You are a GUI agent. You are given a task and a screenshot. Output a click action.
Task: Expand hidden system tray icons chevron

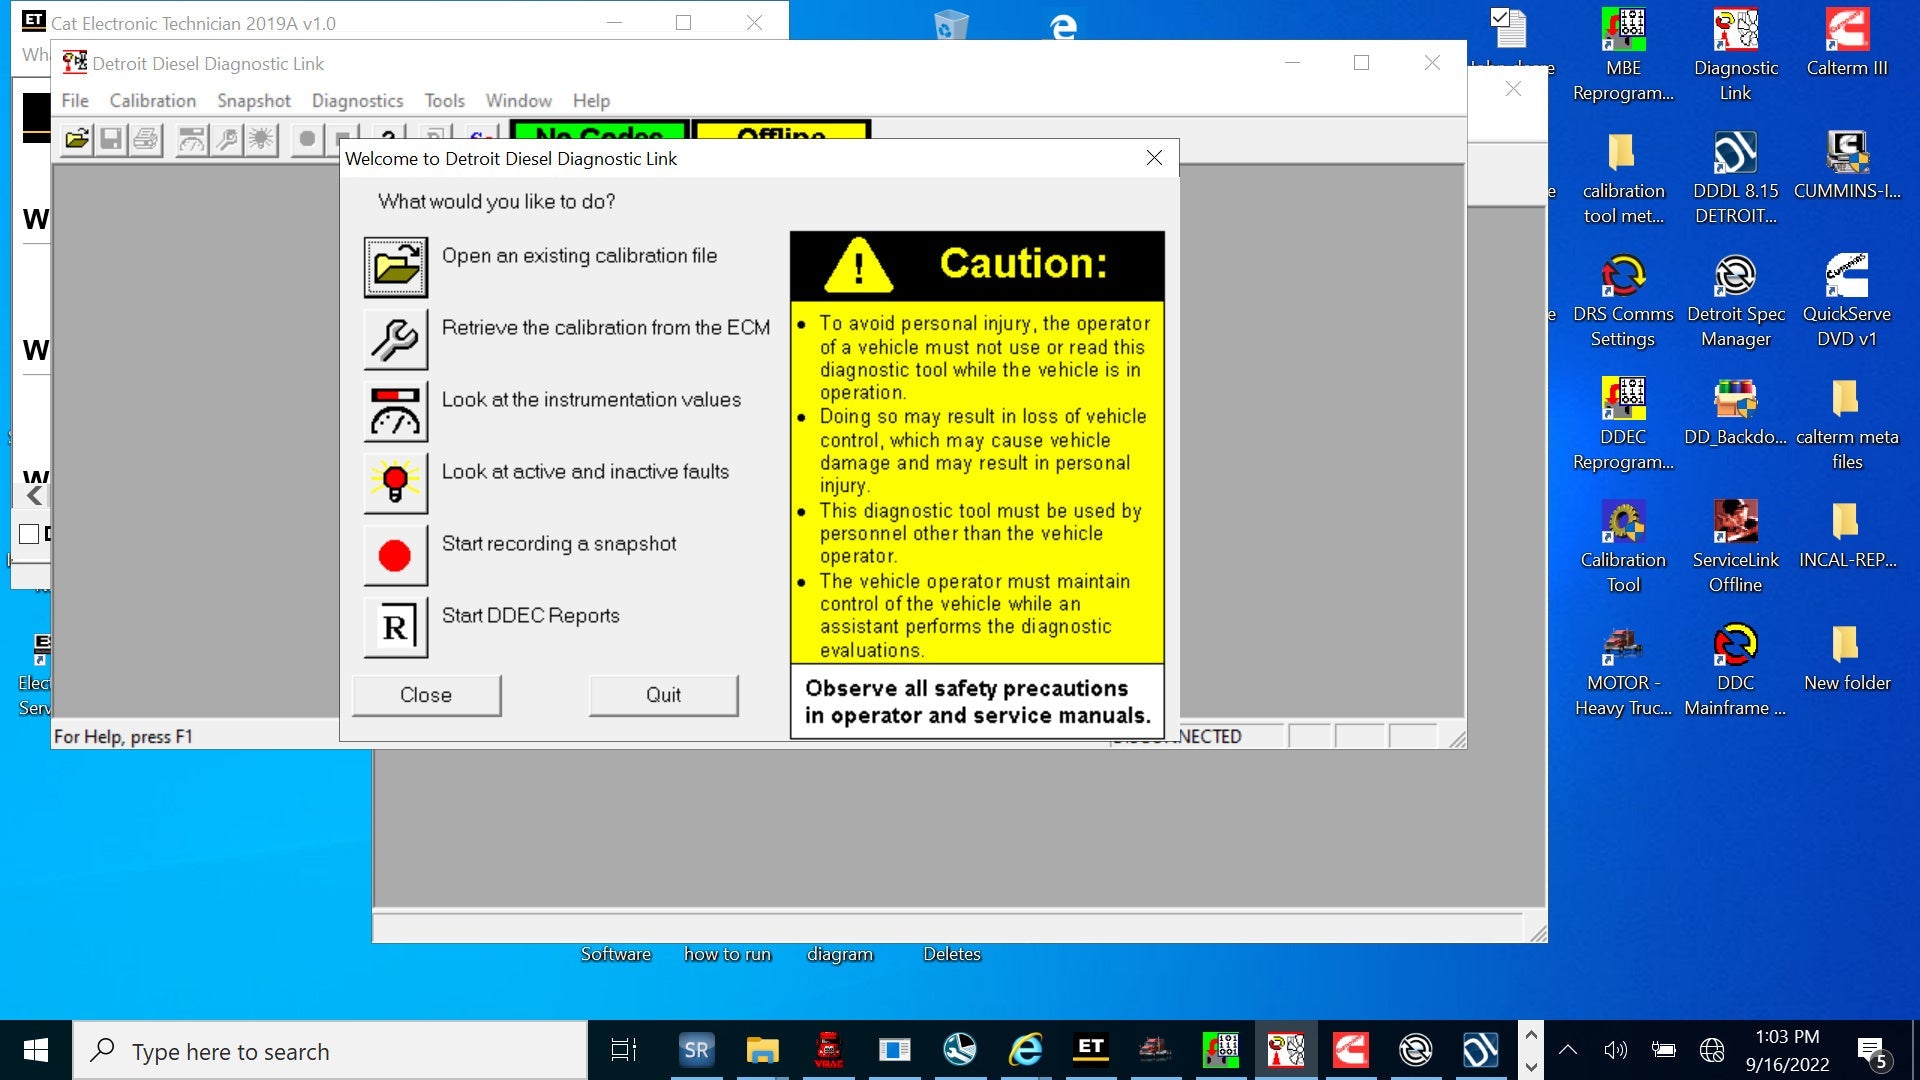point(1567,1050)
